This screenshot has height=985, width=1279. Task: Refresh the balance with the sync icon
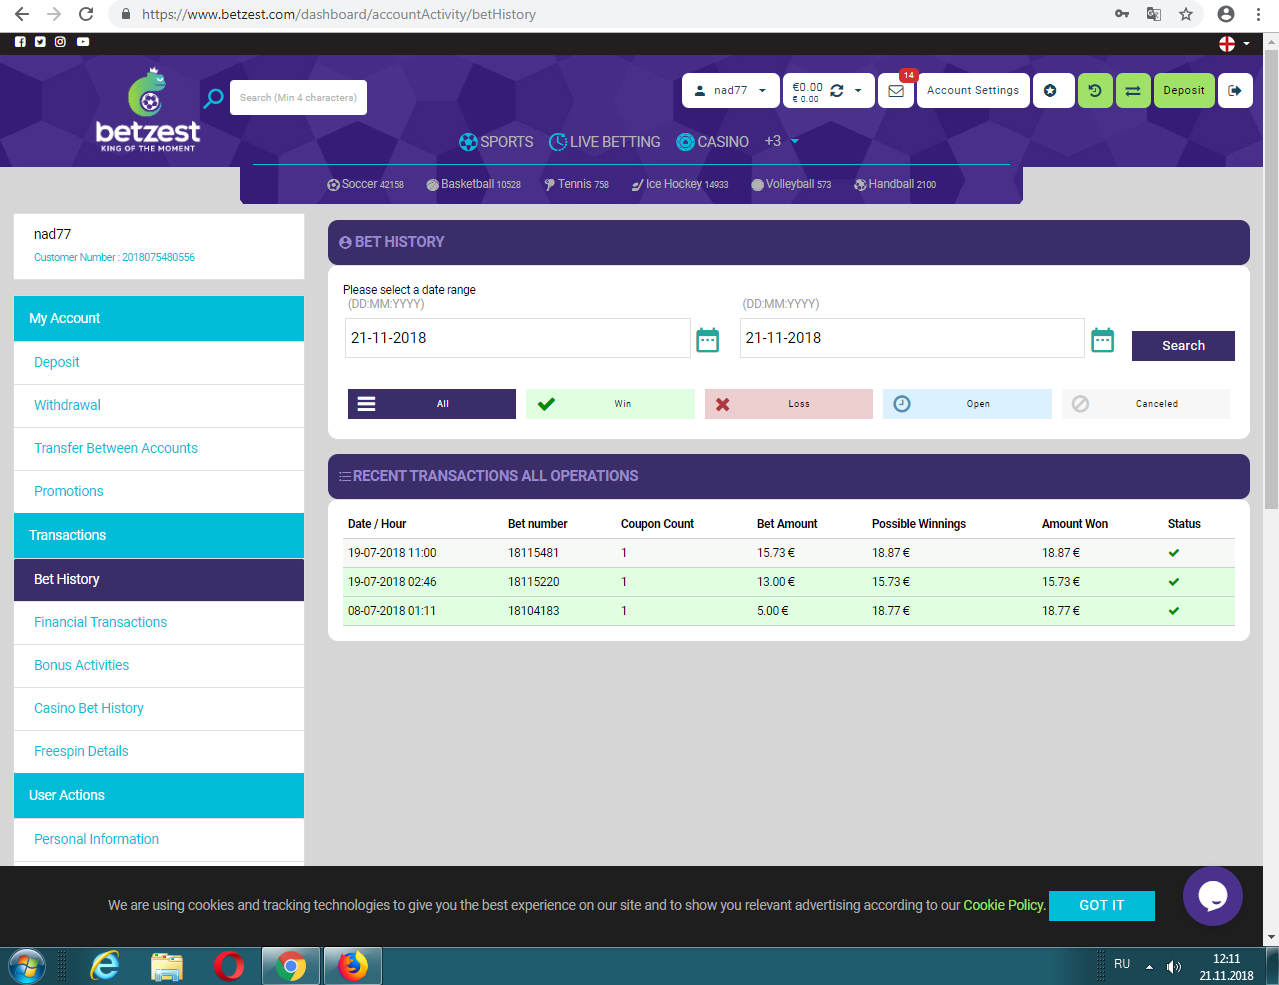pyautogui.click(x=837, y=91)
